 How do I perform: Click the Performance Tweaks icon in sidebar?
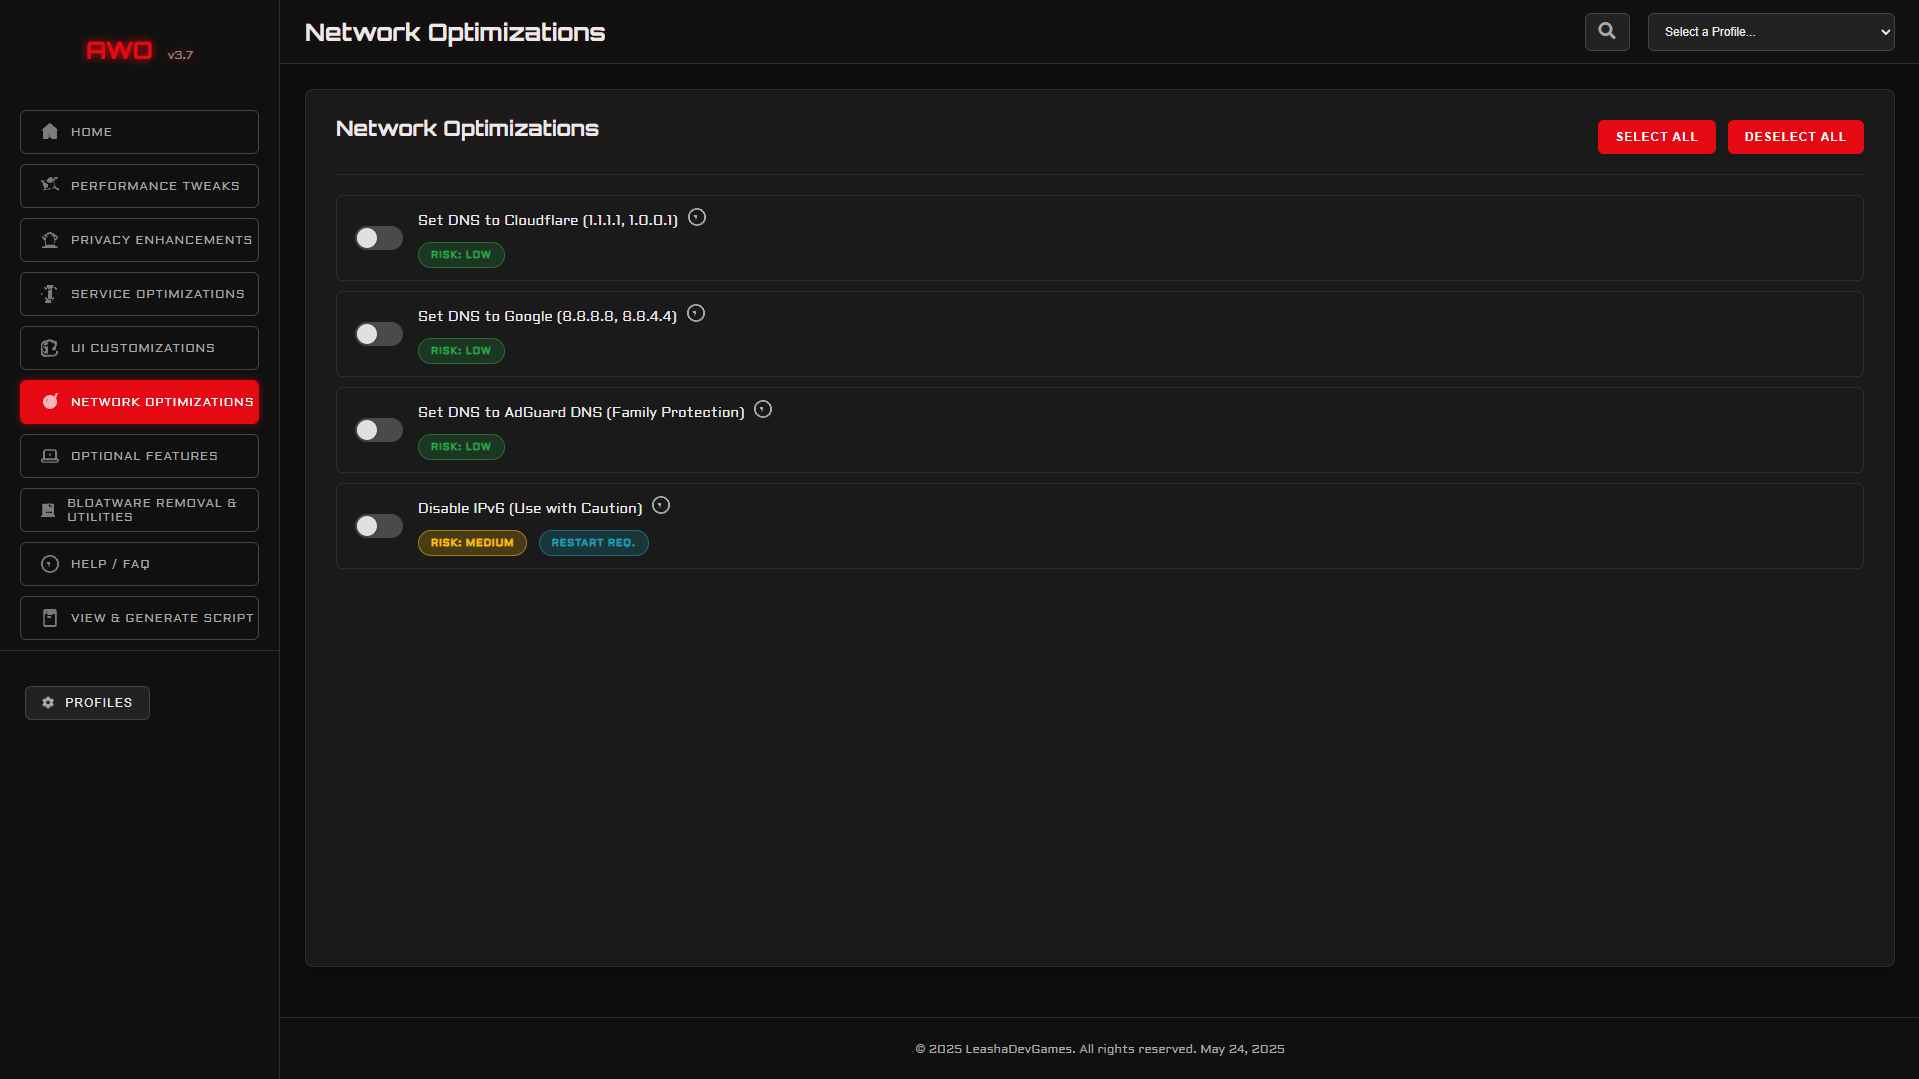coord(50,186)
